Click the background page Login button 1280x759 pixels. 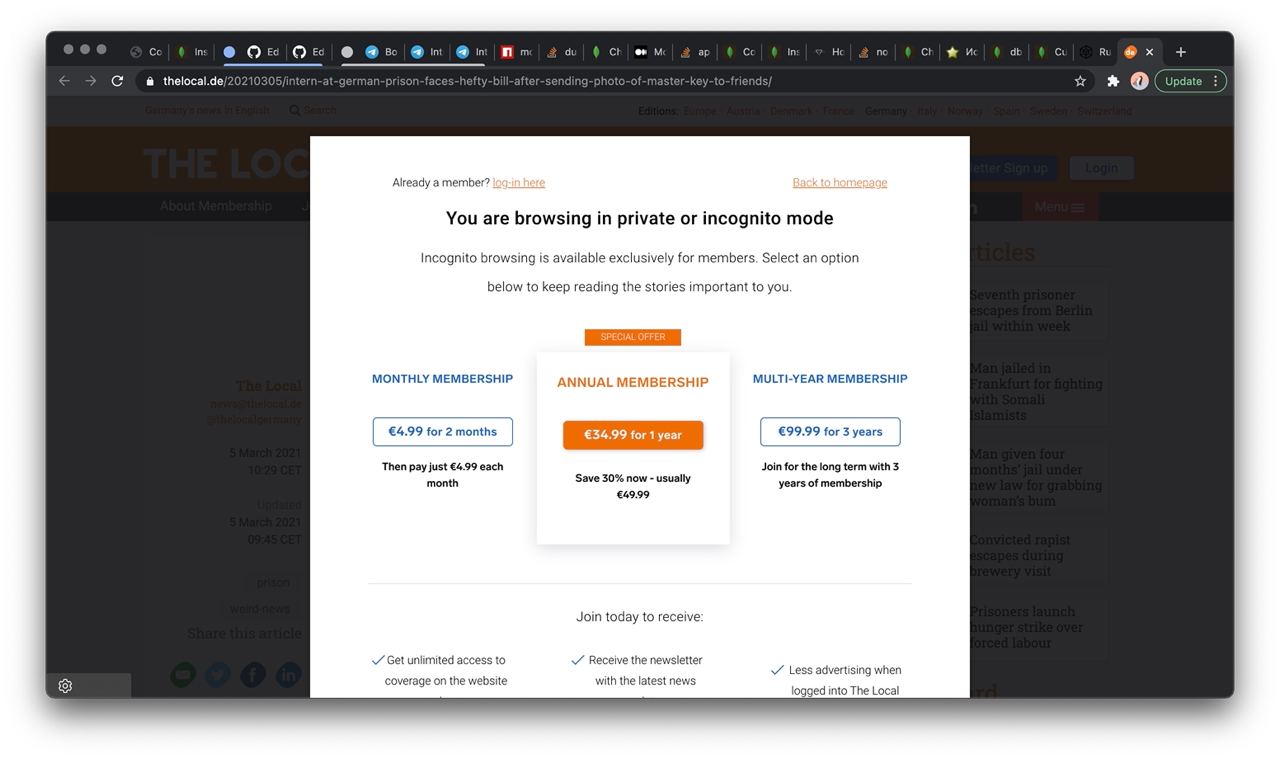[x=1101, y=168]
